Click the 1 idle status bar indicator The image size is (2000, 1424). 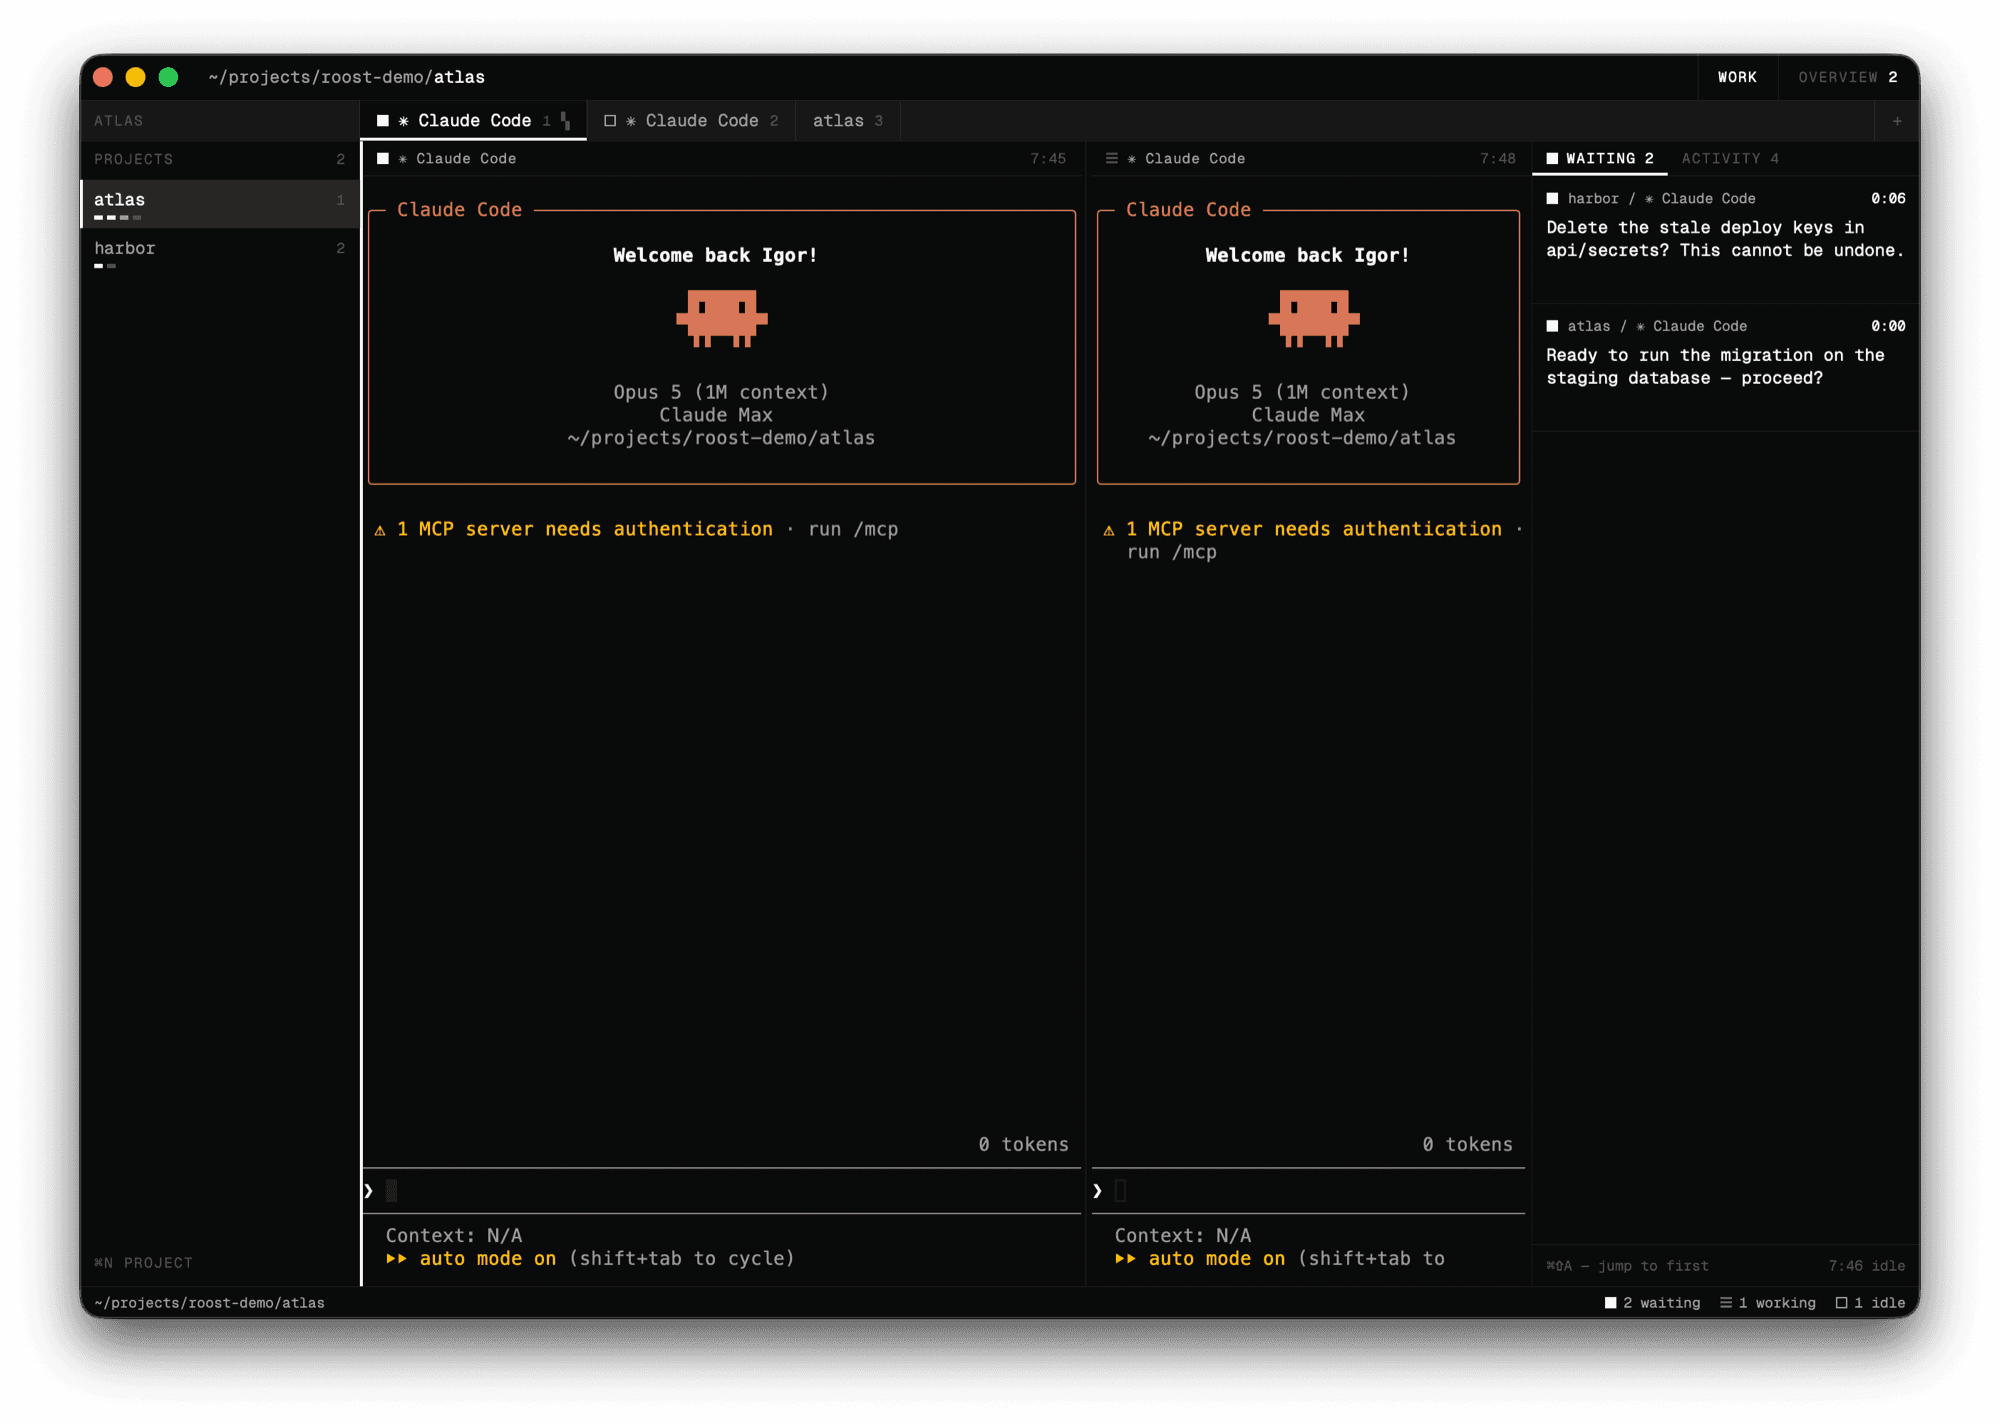click(x=1870, y=1303)
